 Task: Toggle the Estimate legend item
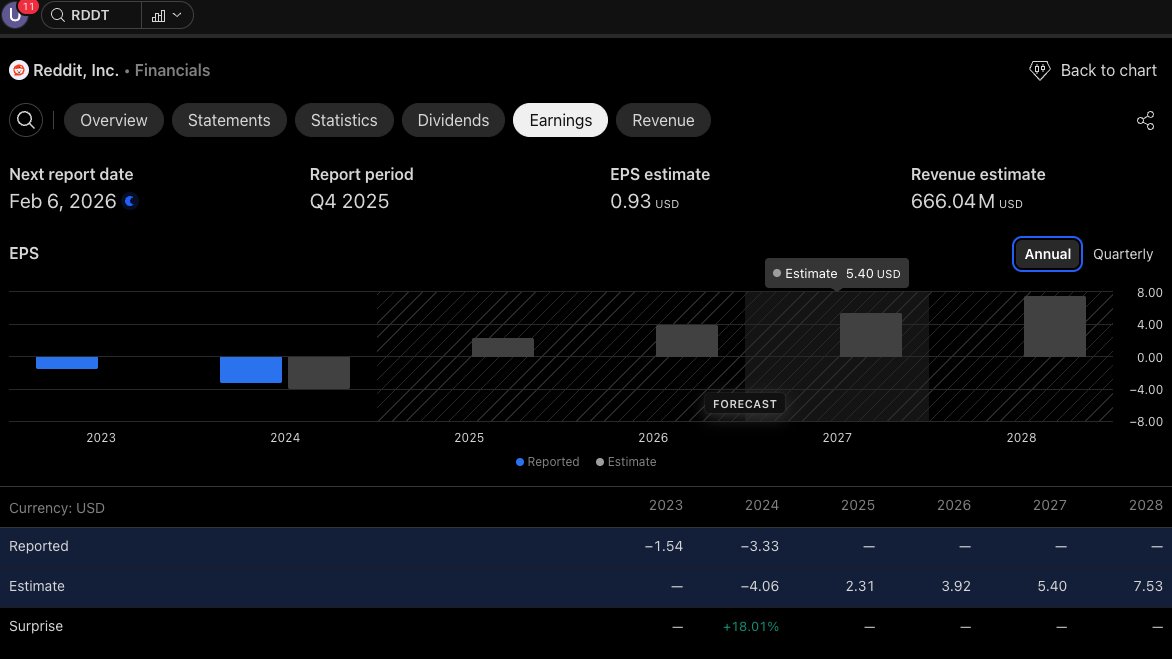click(626, 462)
